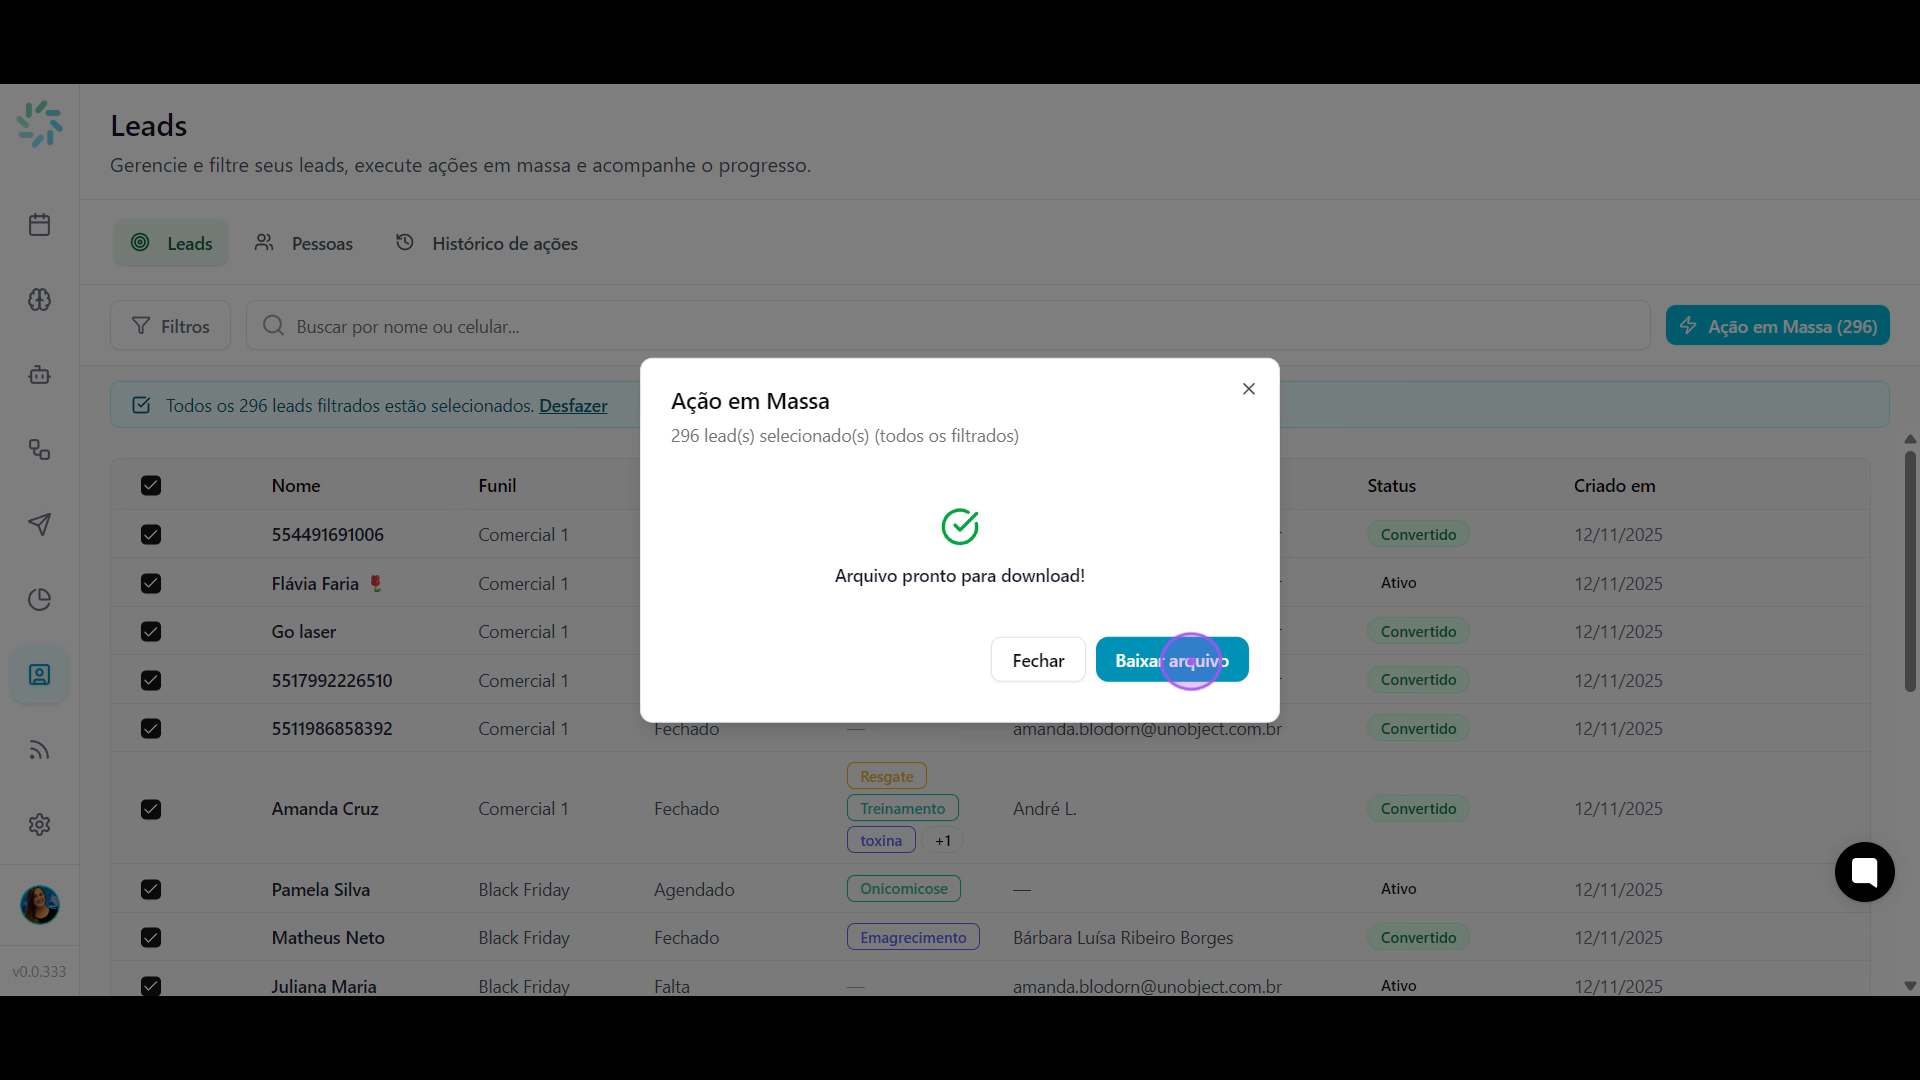1920x1080 pixels.
Task: Open the Filtros filter panel
Action: point(171,326)
